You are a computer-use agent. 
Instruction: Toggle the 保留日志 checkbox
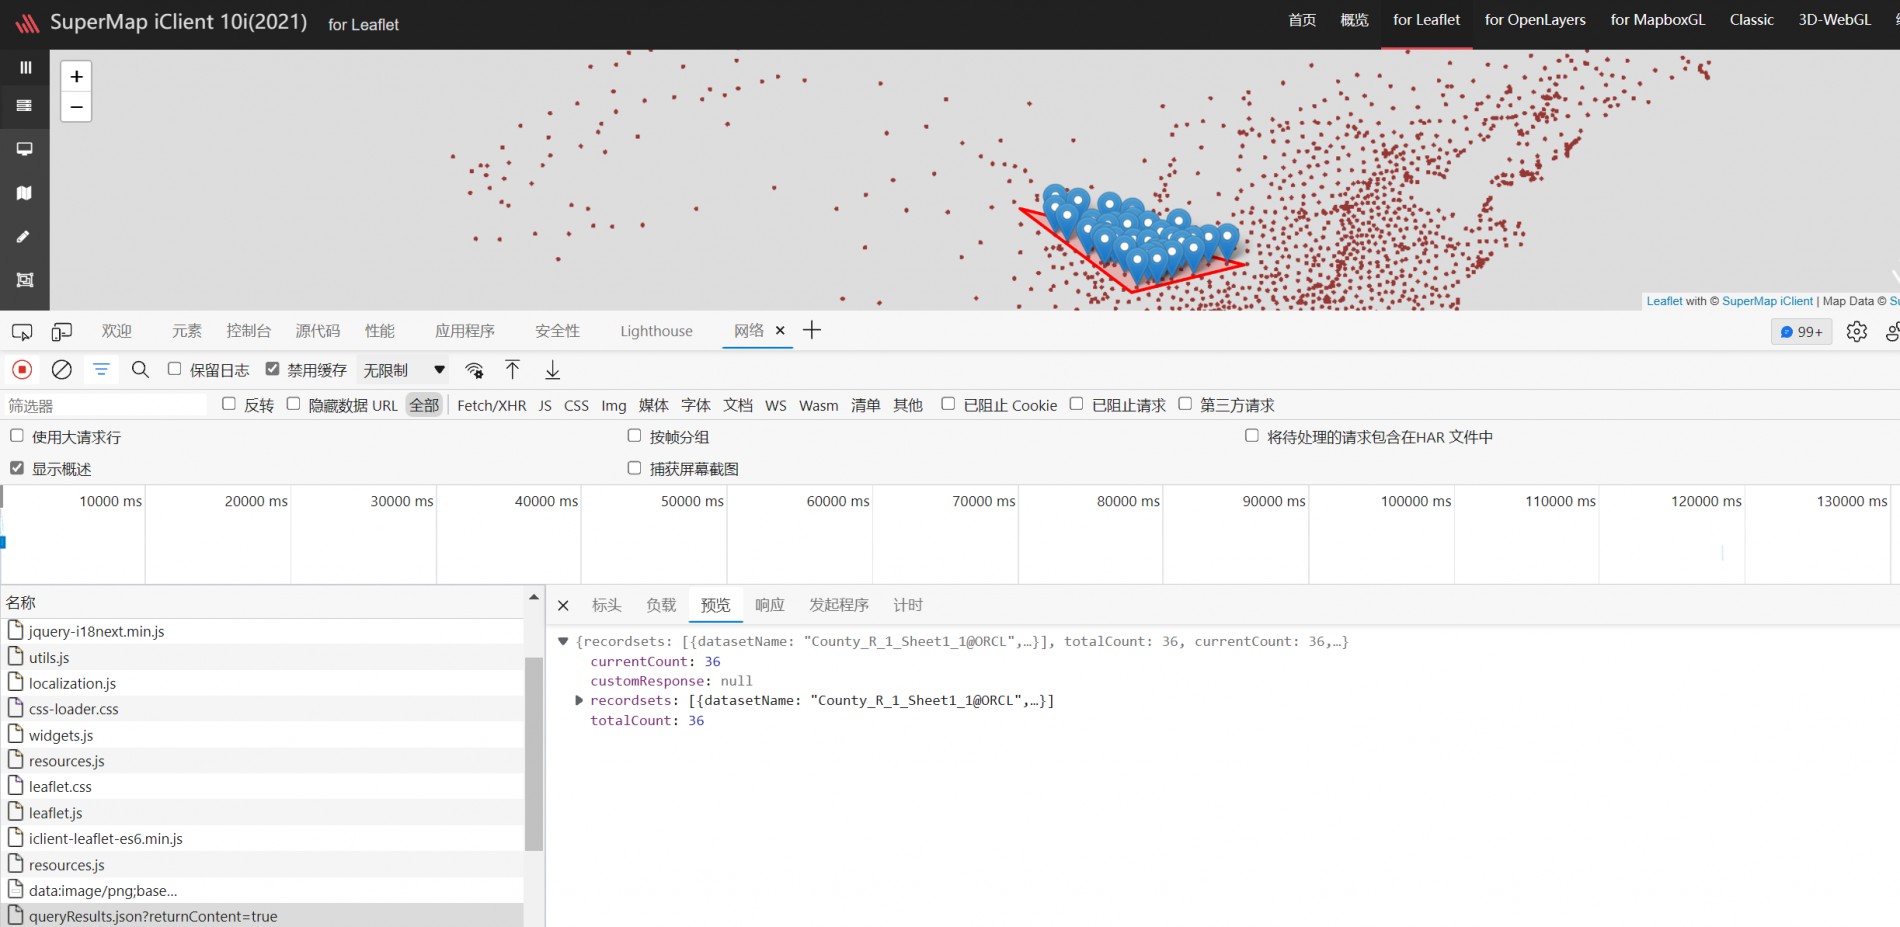[174, 369]
